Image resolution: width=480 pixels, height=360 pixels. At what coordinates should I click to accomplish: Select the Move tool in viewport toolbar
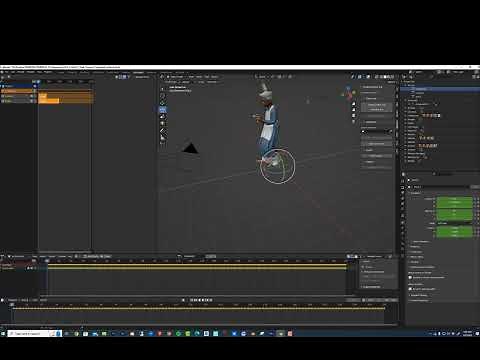162,103
